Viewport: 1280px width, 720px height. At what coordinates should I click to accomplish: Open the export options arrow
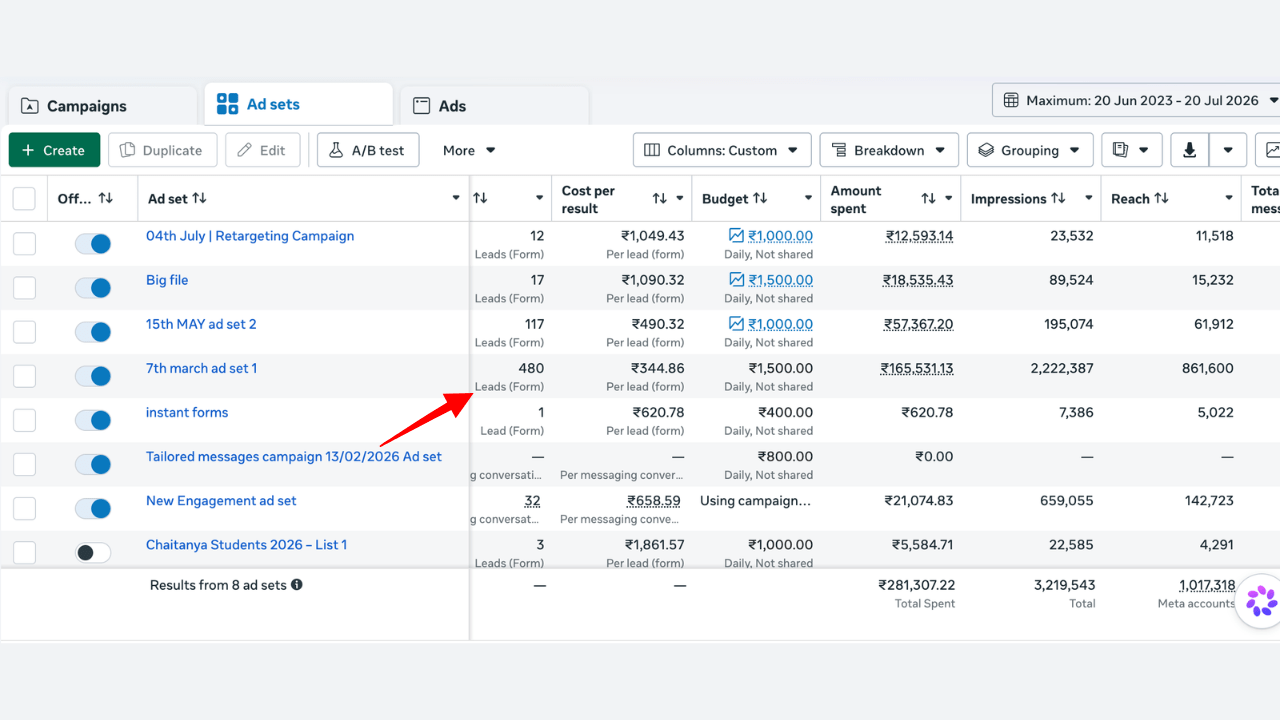[1228, 150]
